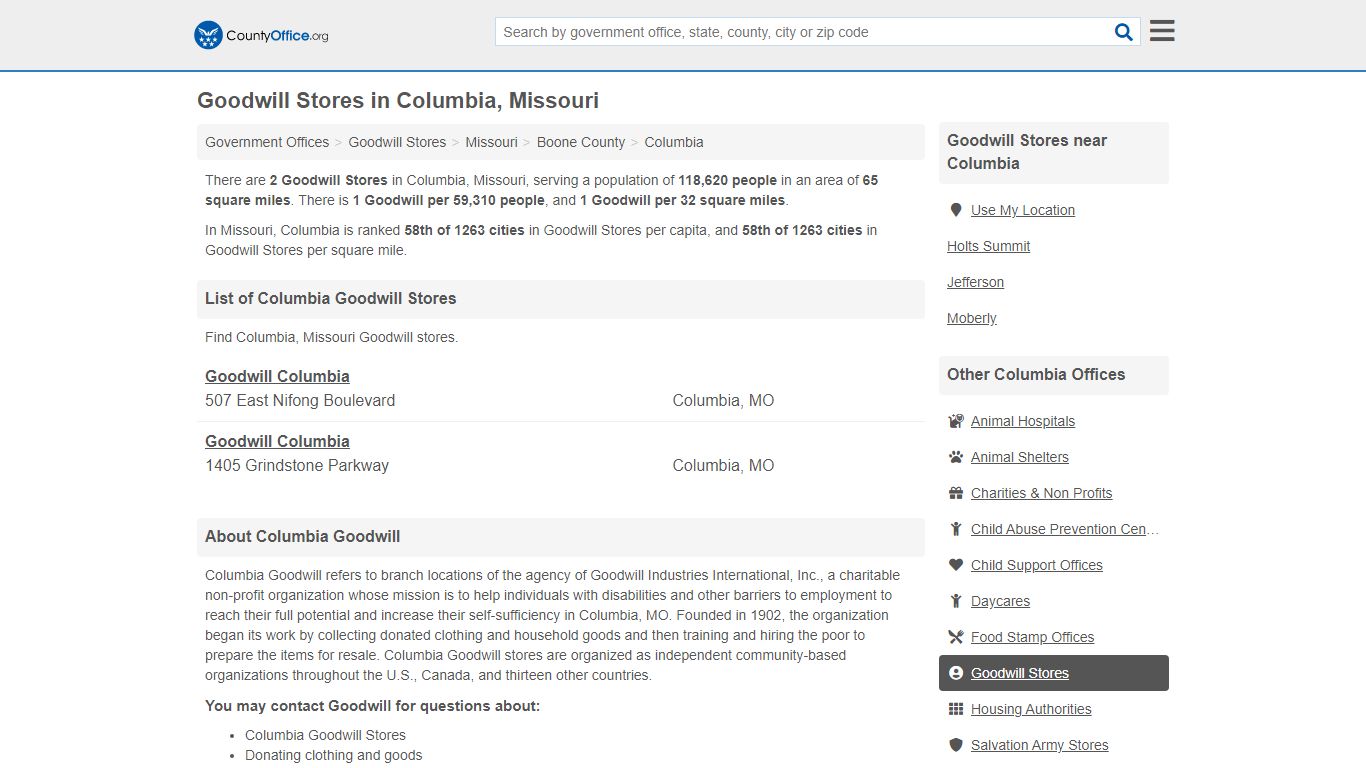Open Housing Authorities link

1031,709
